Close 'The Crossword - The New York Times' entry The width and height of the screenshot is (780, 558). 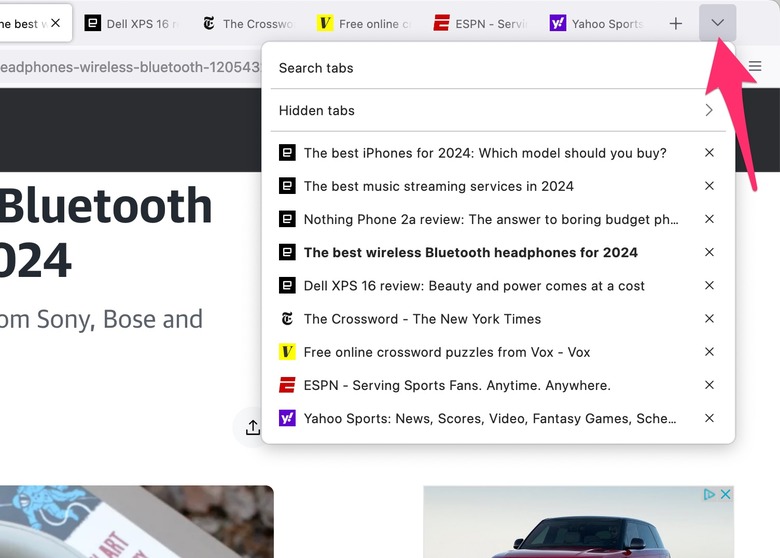pyautogui.click(x=710, y=319)
